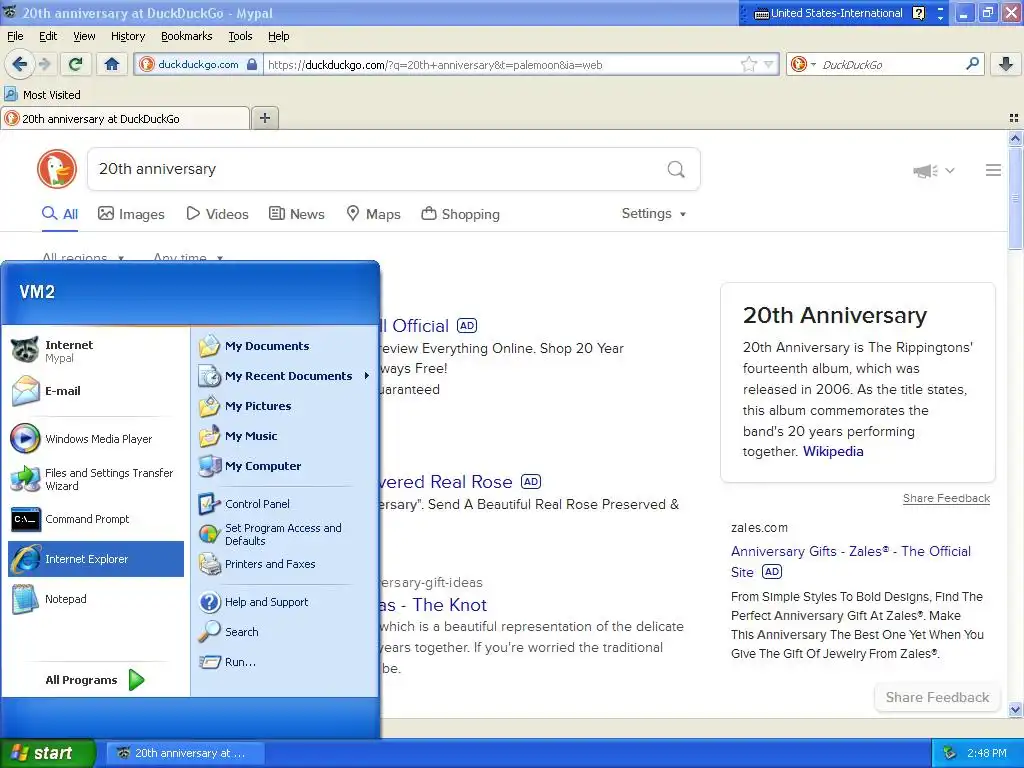Click the taskbar clock showing 2:48 PM
1024x768 pixels.
(x=987, y=753)
